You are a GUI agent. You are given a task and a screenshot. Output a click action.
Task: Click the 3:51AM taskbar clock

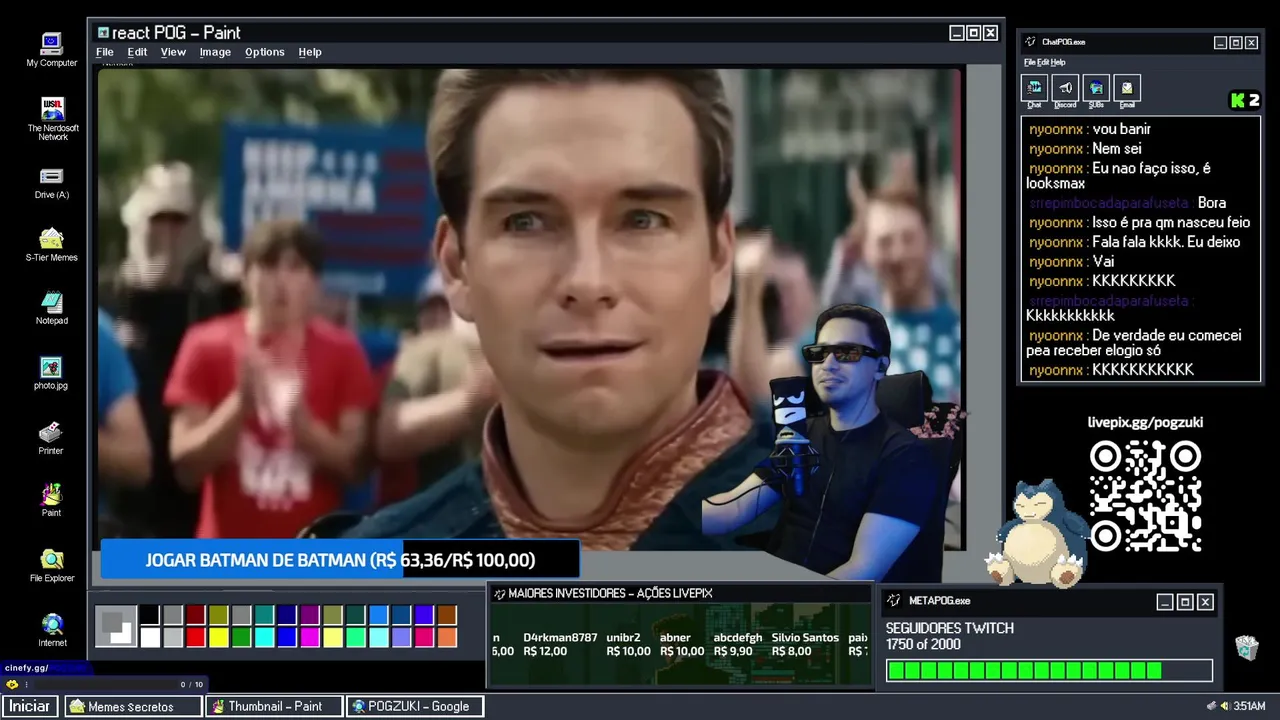[1249, 706]
